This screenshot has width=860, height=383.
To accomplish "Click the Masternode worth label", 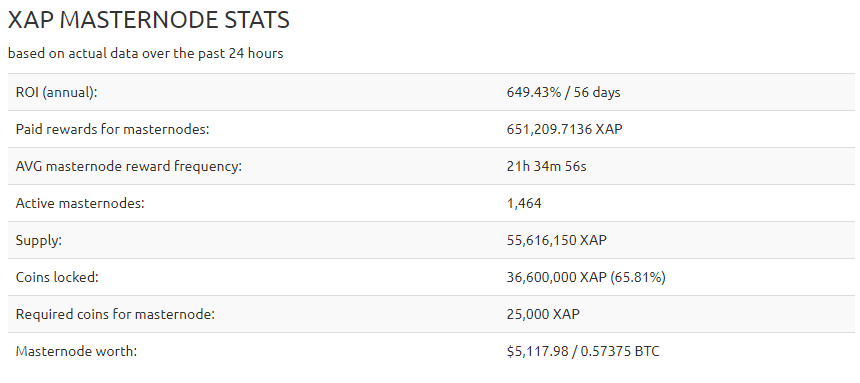I will pyautogui.click(x=76, y=351).
